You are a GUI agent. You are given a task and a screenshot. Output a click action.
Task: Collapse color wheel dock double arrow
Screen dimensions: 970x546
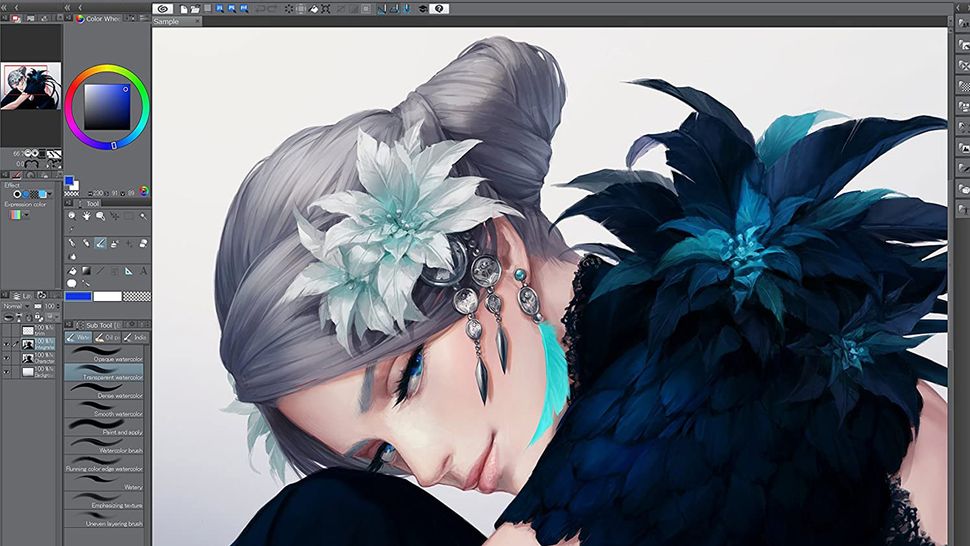(68, 7)
